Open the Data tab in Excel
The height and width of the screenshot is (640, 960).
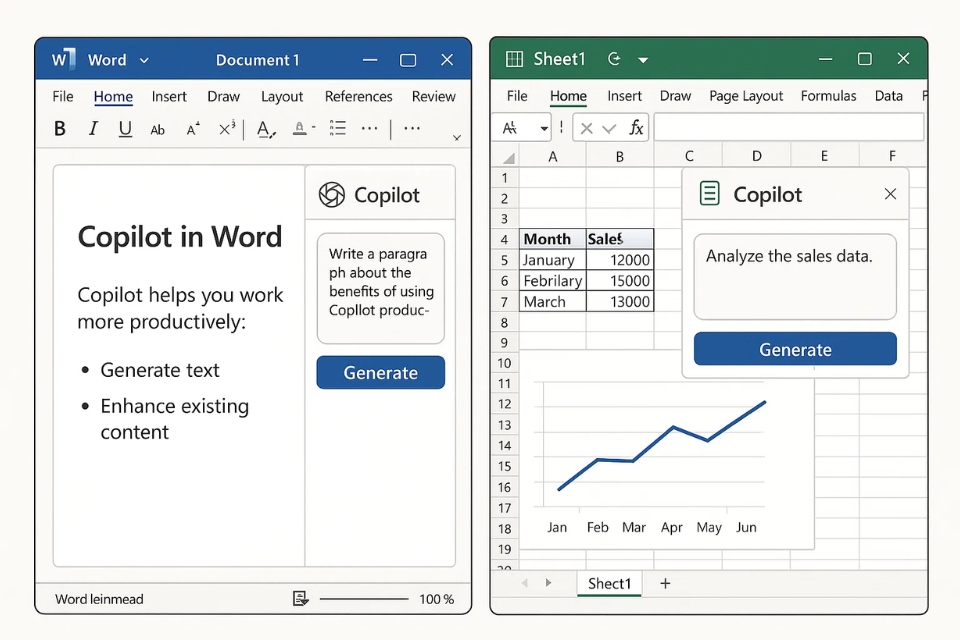click(x=888, y=96)
